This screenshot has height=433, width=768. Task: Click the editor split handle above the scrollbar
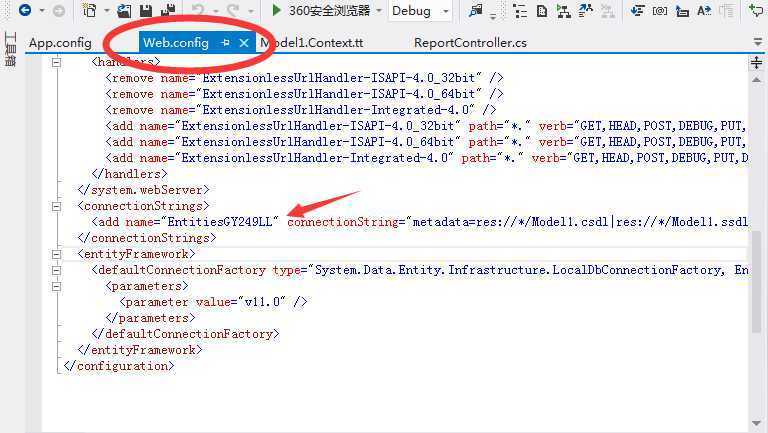[756, 62]
